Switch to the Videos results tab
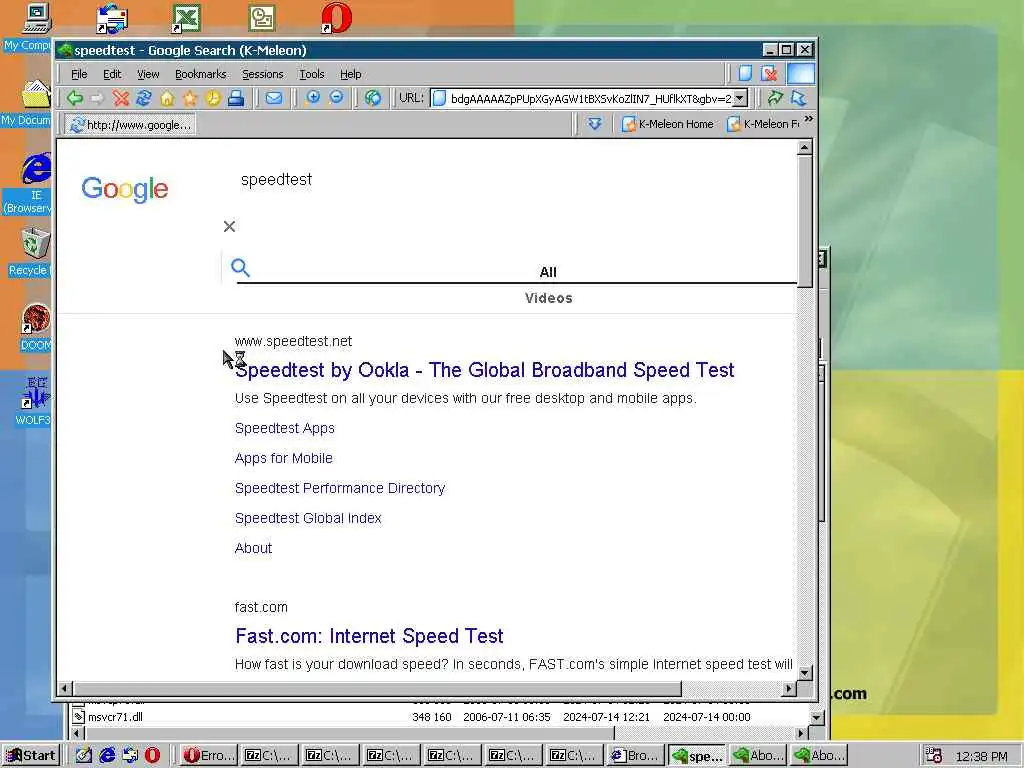The height and width of the screenshot is (768, 1024). point(549,298)
